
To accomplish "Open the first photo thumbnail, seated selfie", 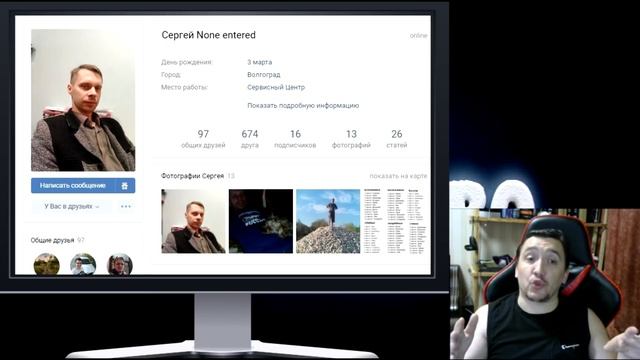I will click(193, 221).
